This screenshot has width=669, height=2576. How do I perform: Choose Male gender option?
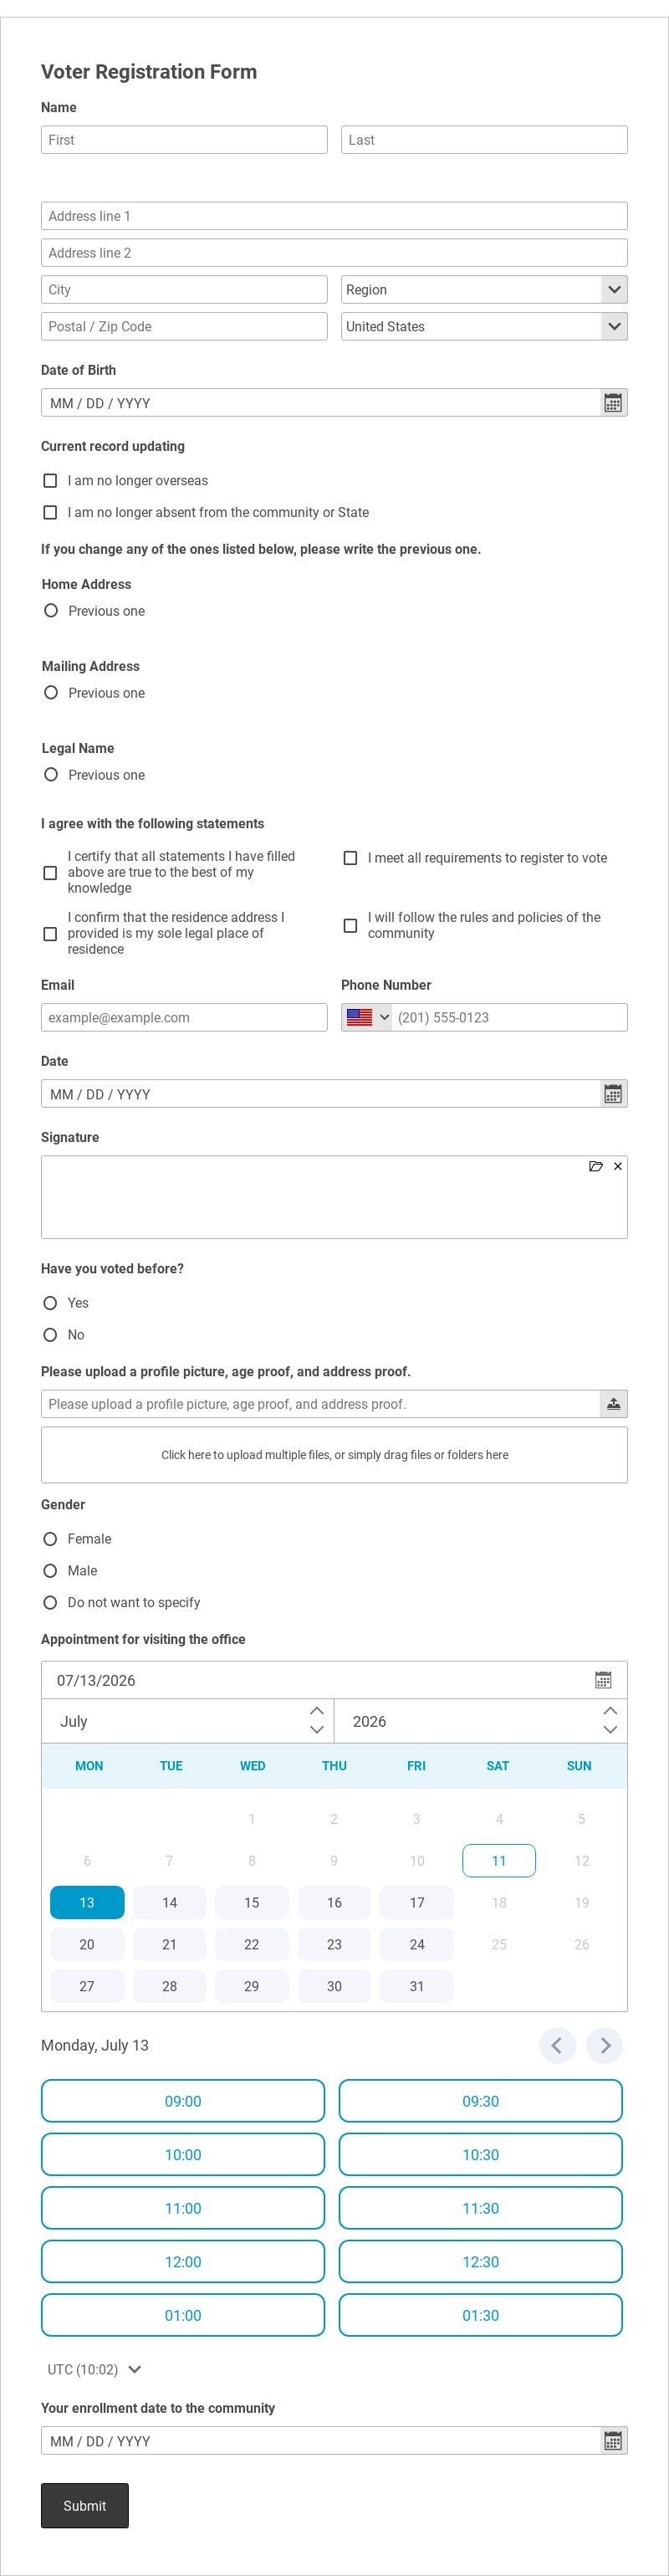pyautogui.click(x=50, y=1571)
